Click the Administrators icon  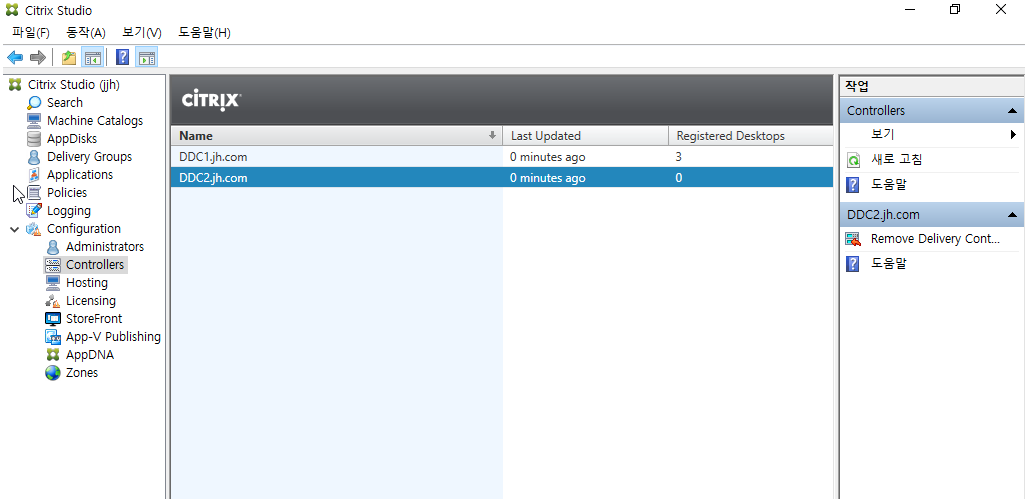tap(53, 247)
